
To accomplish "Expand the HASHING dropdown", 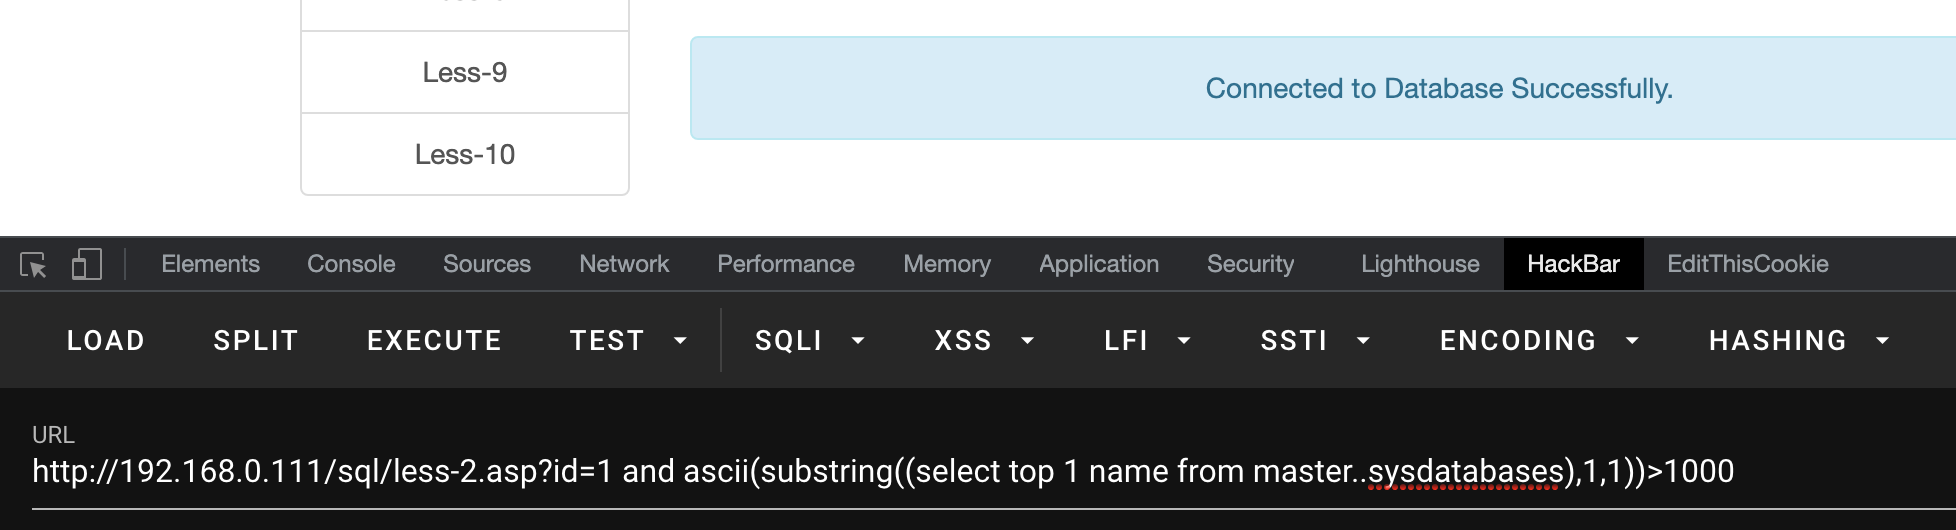I will pos(1798,341).
